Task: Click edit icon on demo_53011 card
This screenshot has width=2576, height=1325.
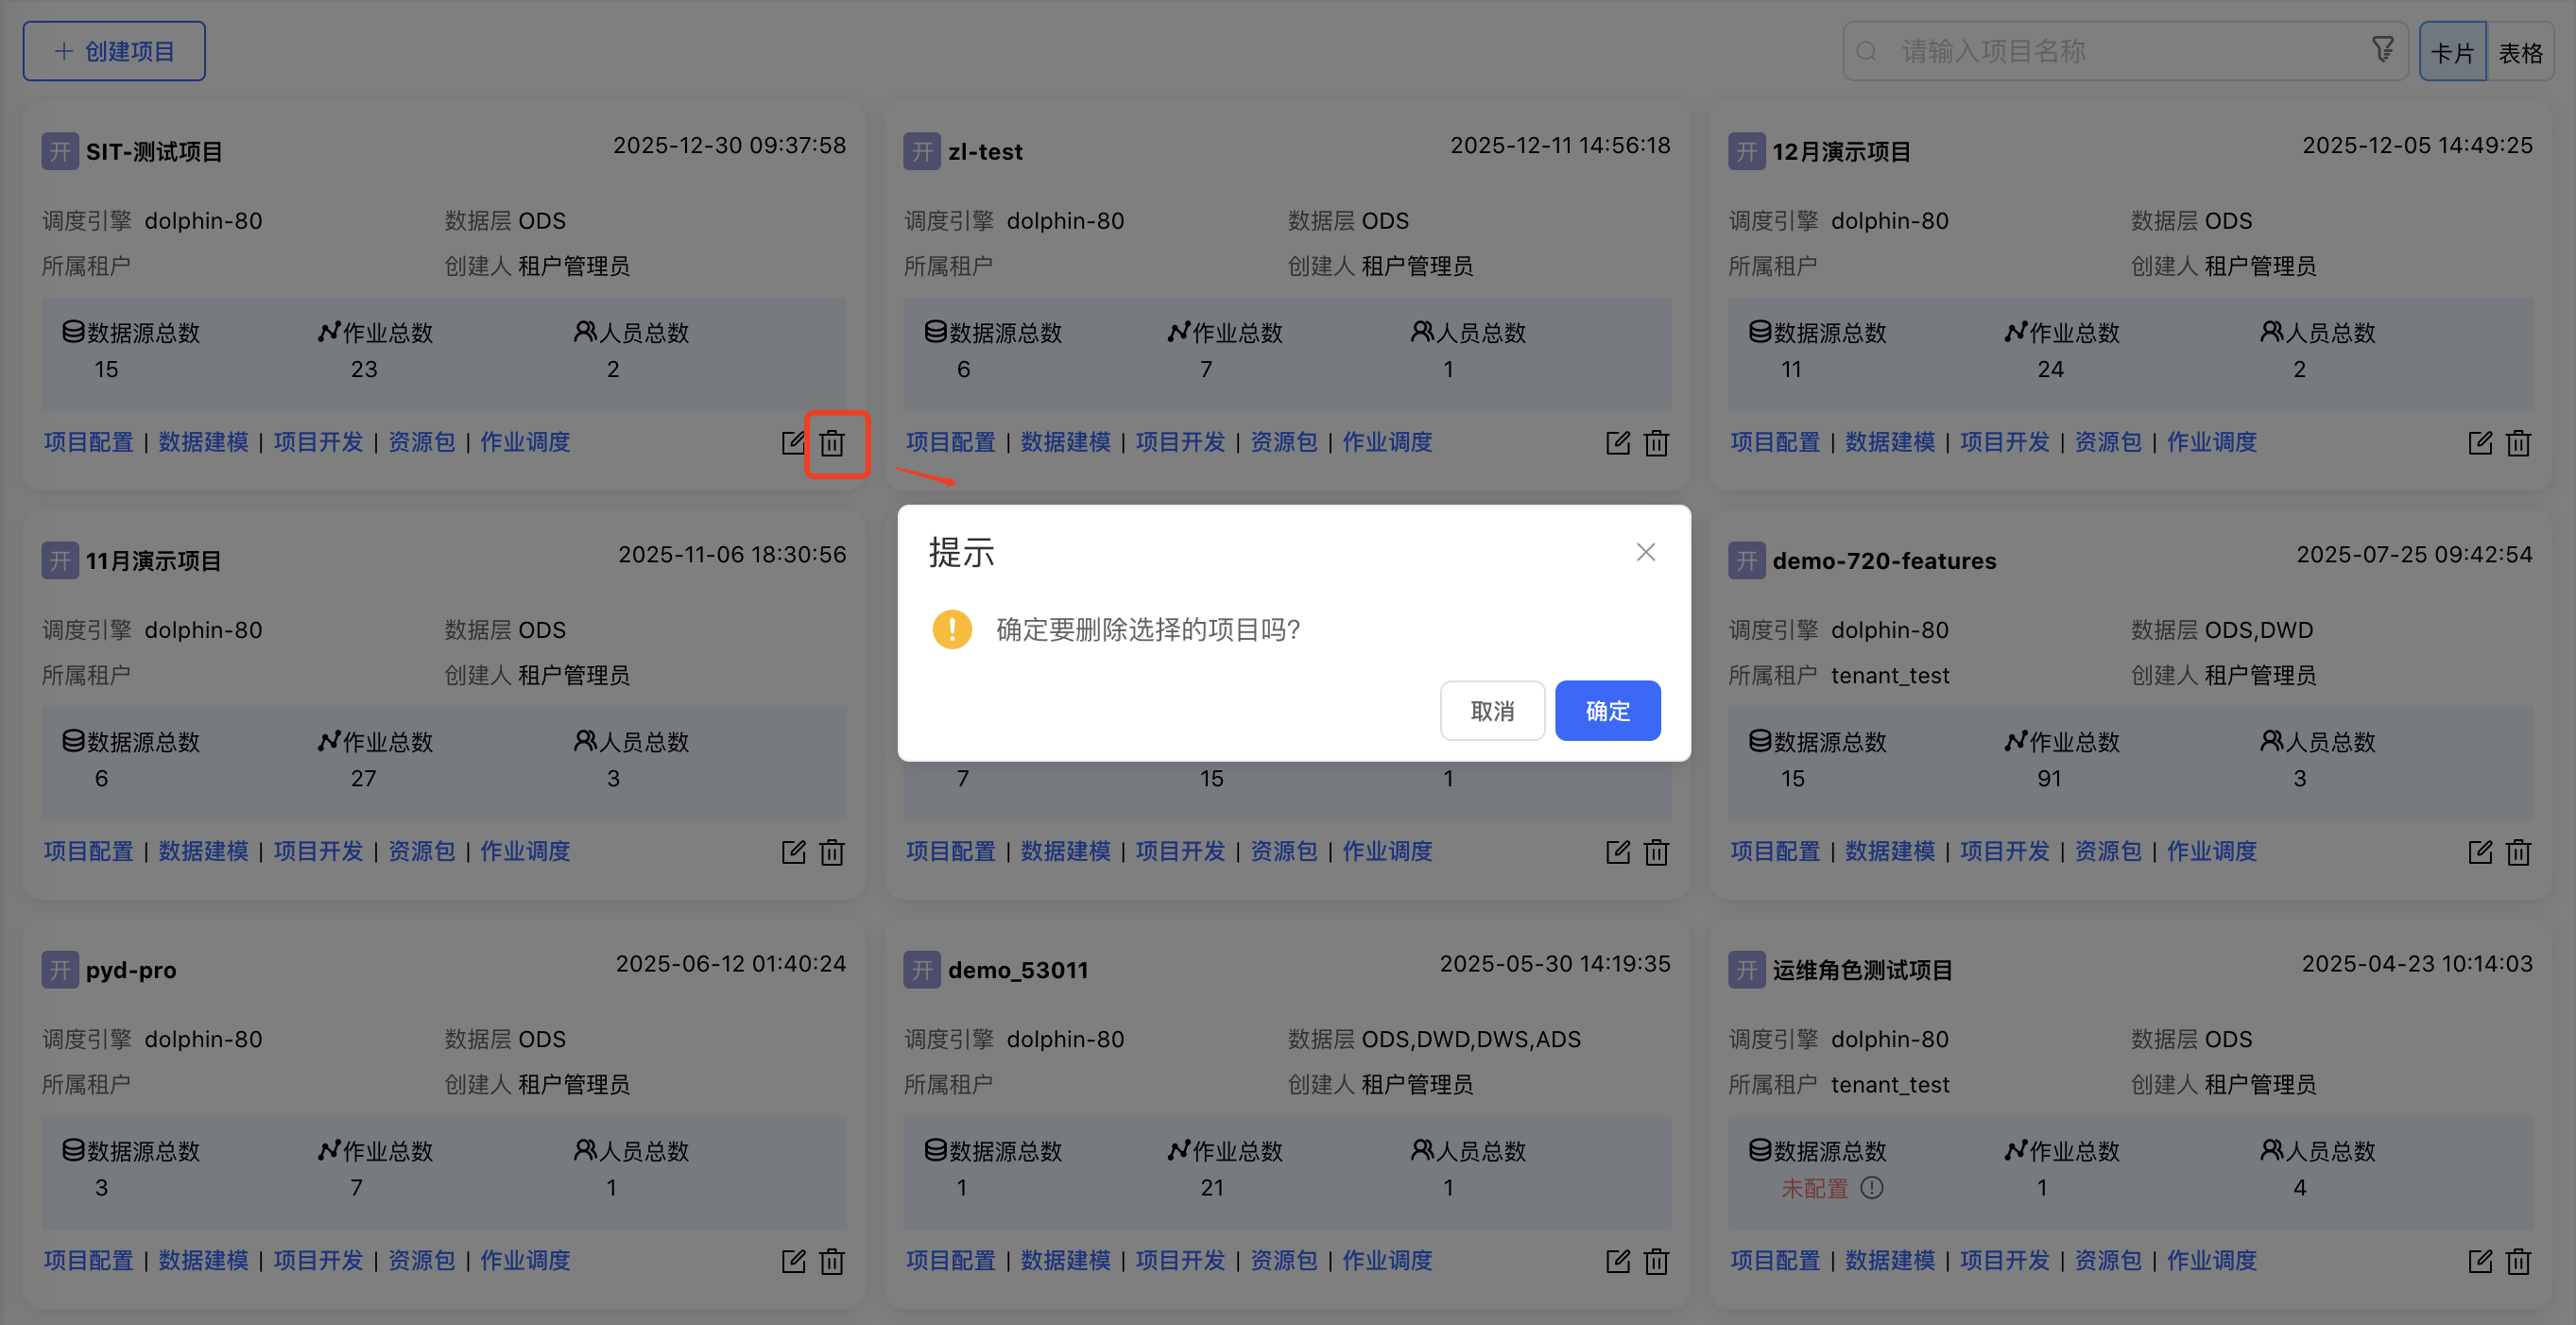Action: 1617,1261
